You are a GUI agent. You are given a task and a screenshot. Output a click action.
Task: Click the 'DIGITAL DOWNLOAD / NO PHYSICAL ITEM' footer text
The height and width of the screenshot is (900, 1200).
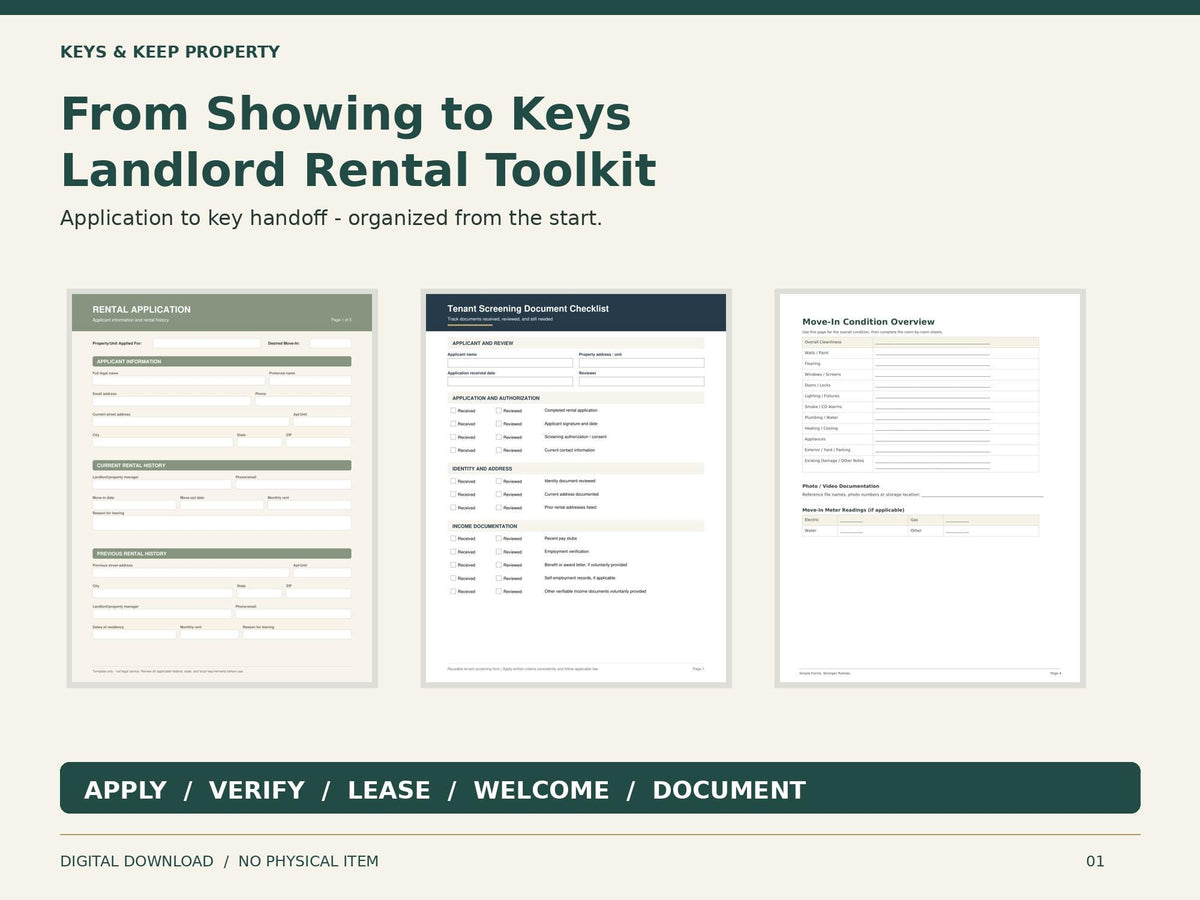coord(219,861)
